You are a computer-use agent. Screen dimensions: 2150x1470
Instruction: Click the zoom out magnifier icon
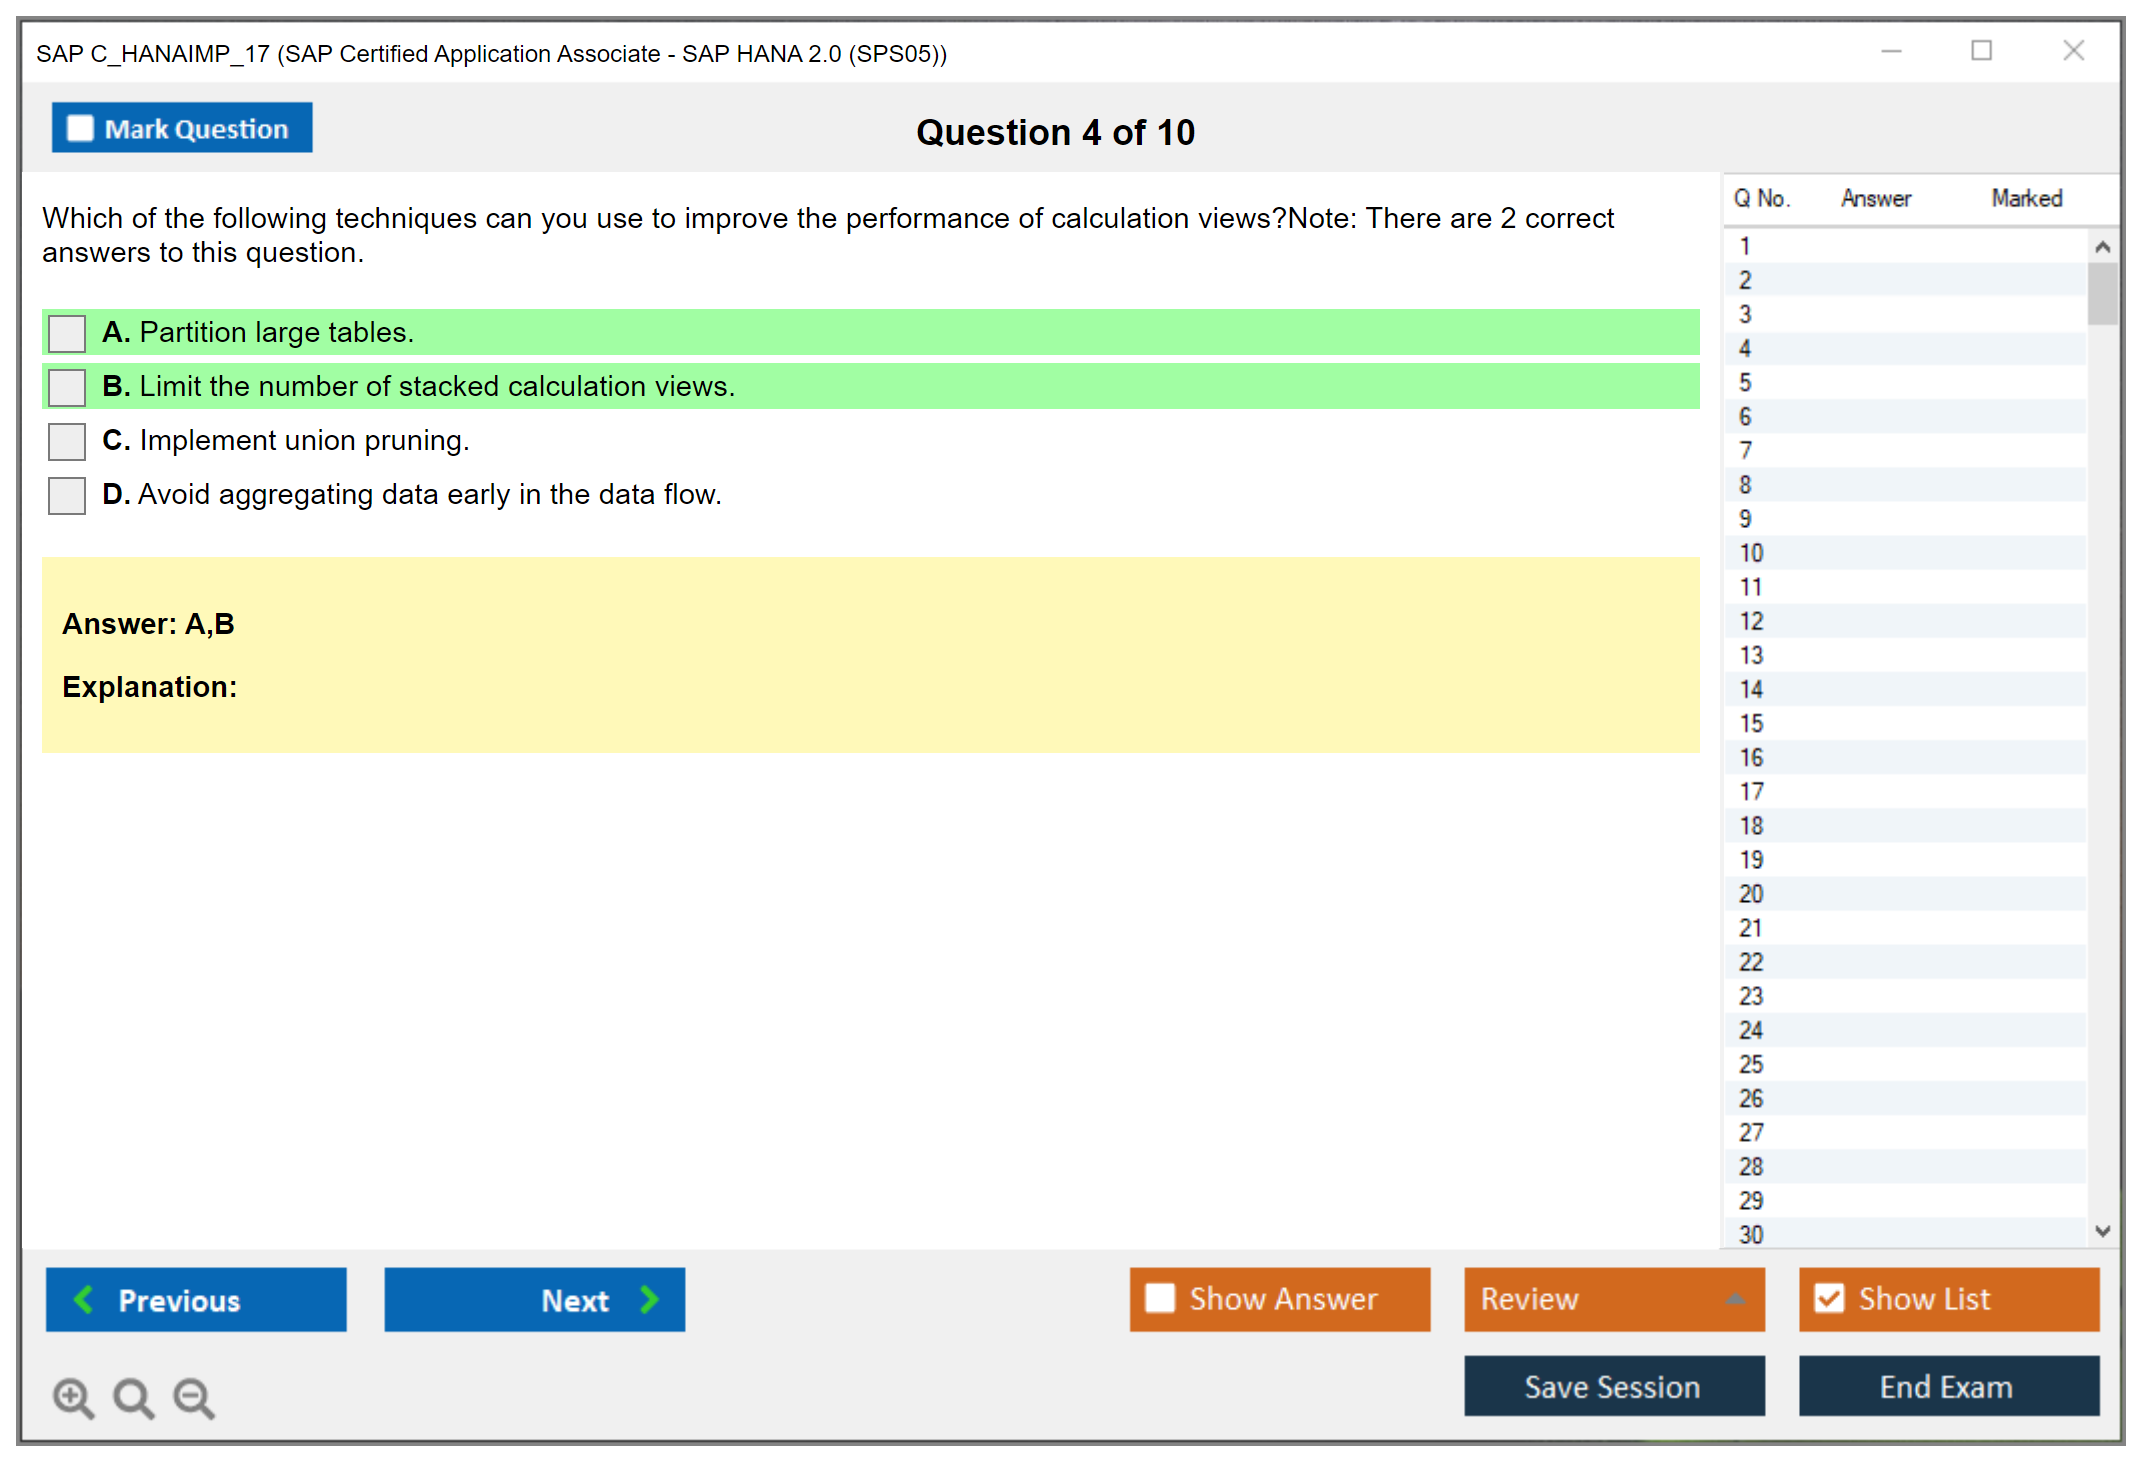click(193, 1397)
